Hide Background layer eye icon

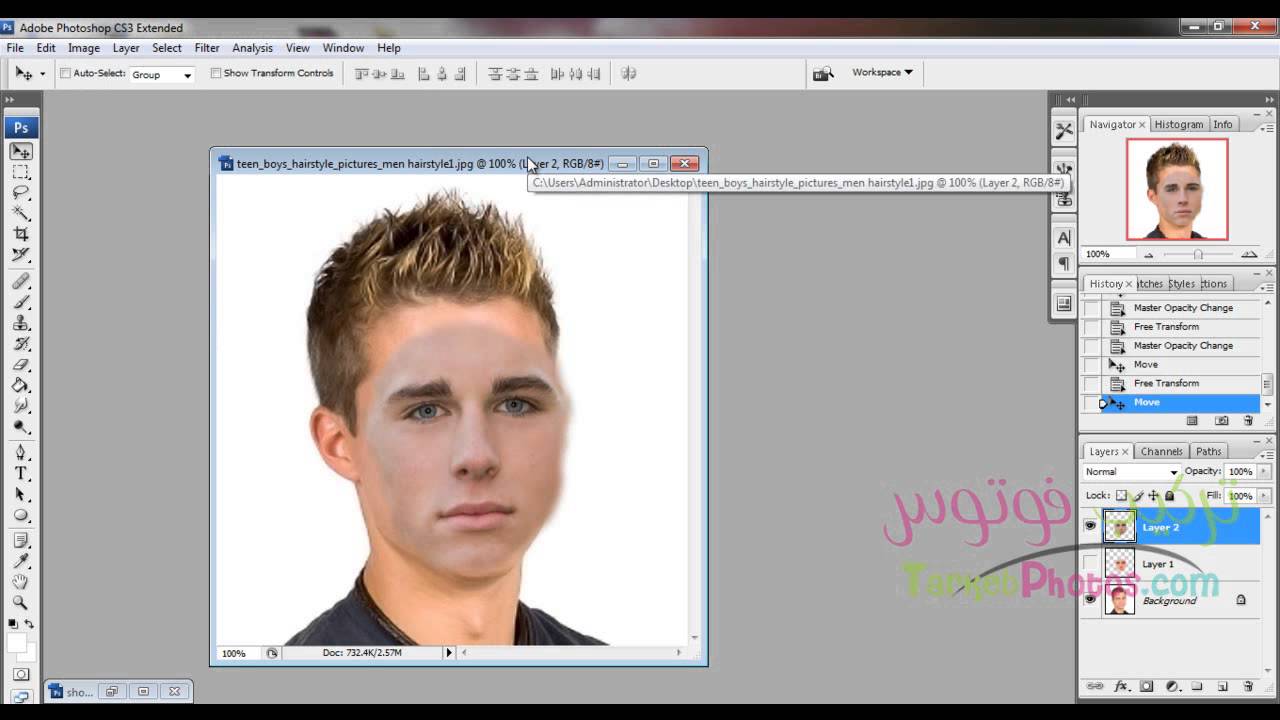(x=1090, y=600)
